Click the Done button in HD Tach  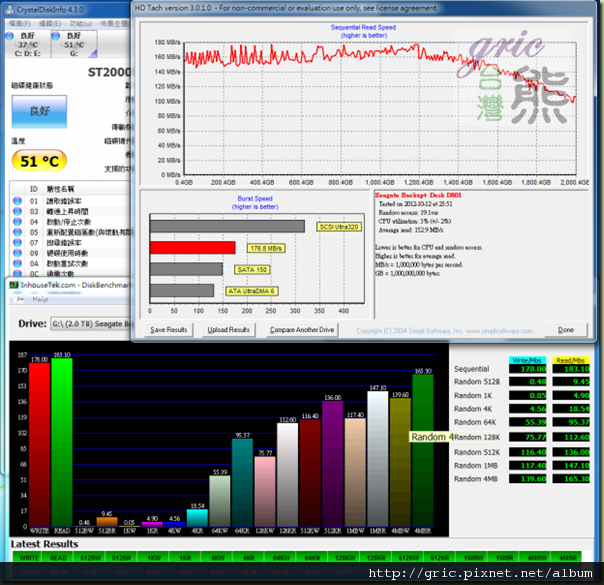566,330
